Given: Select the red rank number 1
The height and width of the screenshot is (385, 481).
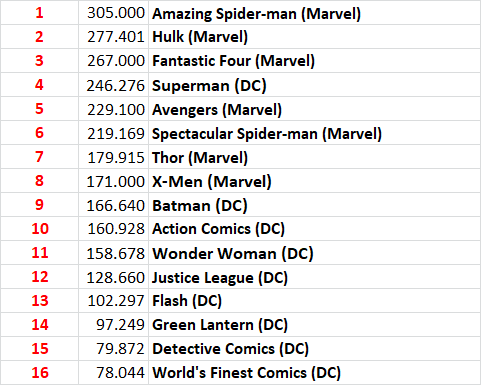Looking at the screenshot, I should pyautogui.click(x=39, y=13).
